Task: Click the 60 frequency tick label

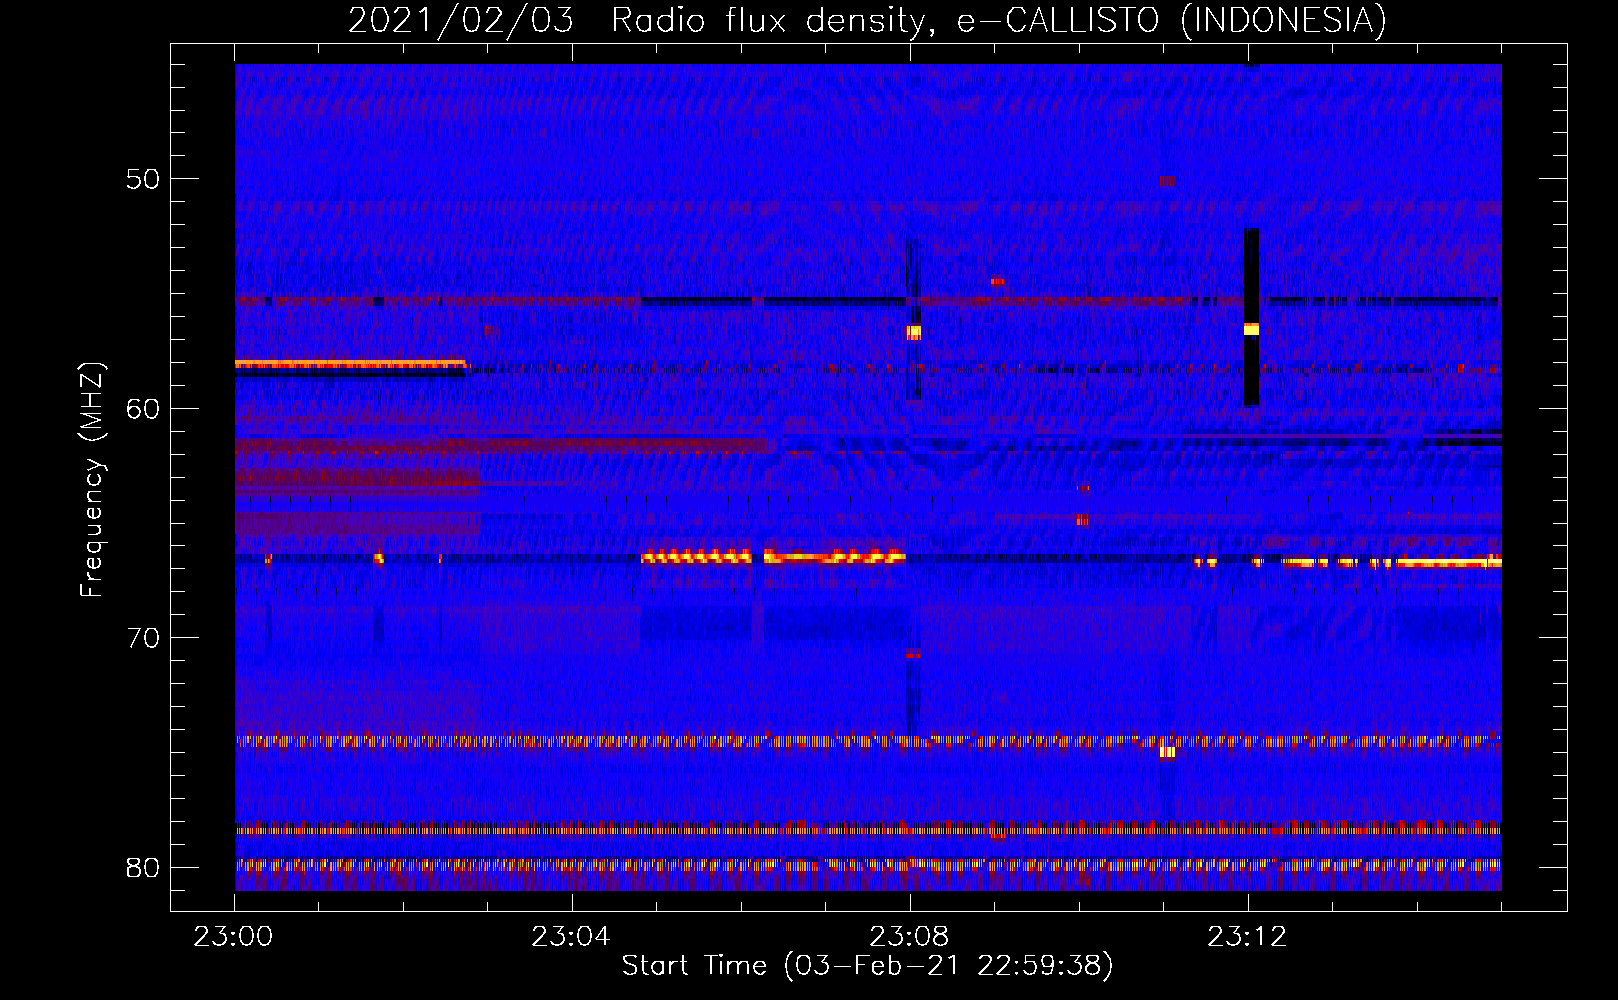Action: (143, 408)
